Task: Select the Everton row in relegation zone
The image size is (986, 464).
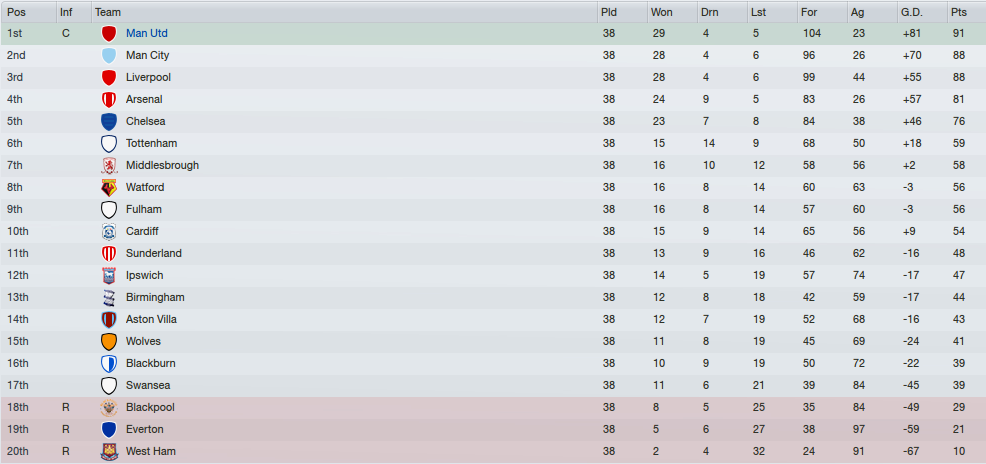Action: click(x=493, y=429)
